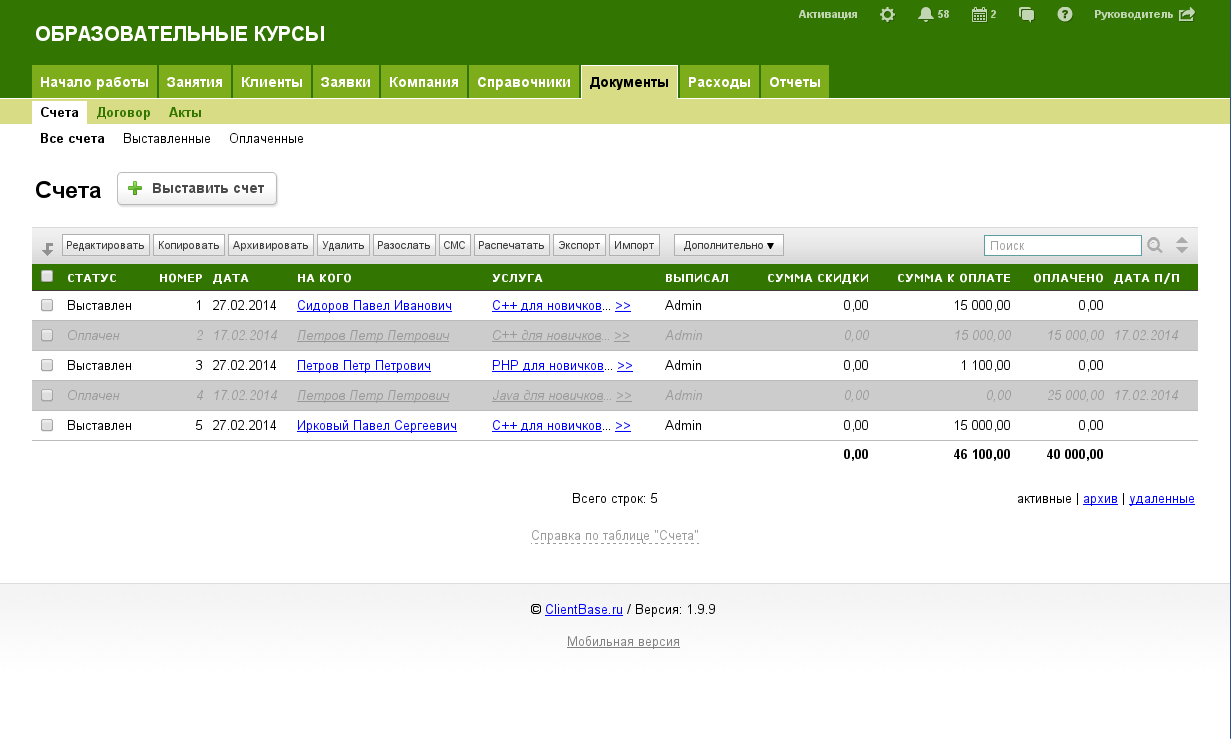This screenshot has width=1231, height=739.
Task: Open settings via the gear icon
Action: click(x=887, y=15)
